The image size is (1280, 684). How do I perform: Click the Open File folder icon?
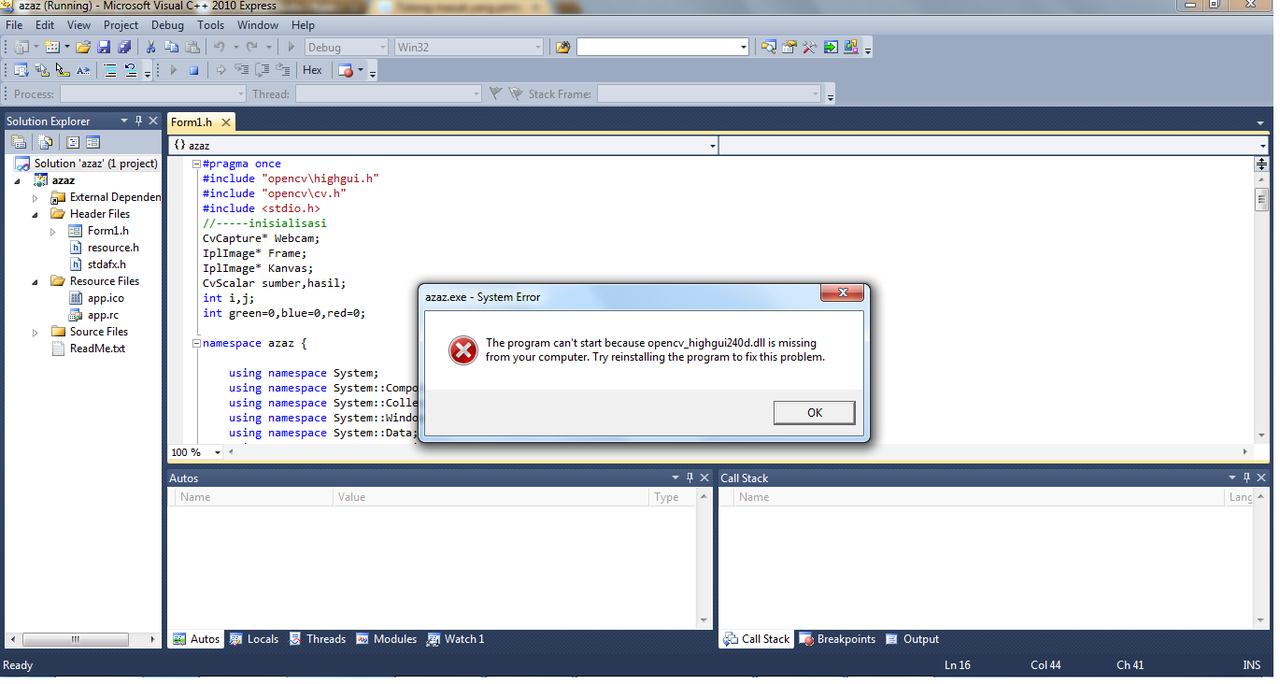tap(83, 47)
